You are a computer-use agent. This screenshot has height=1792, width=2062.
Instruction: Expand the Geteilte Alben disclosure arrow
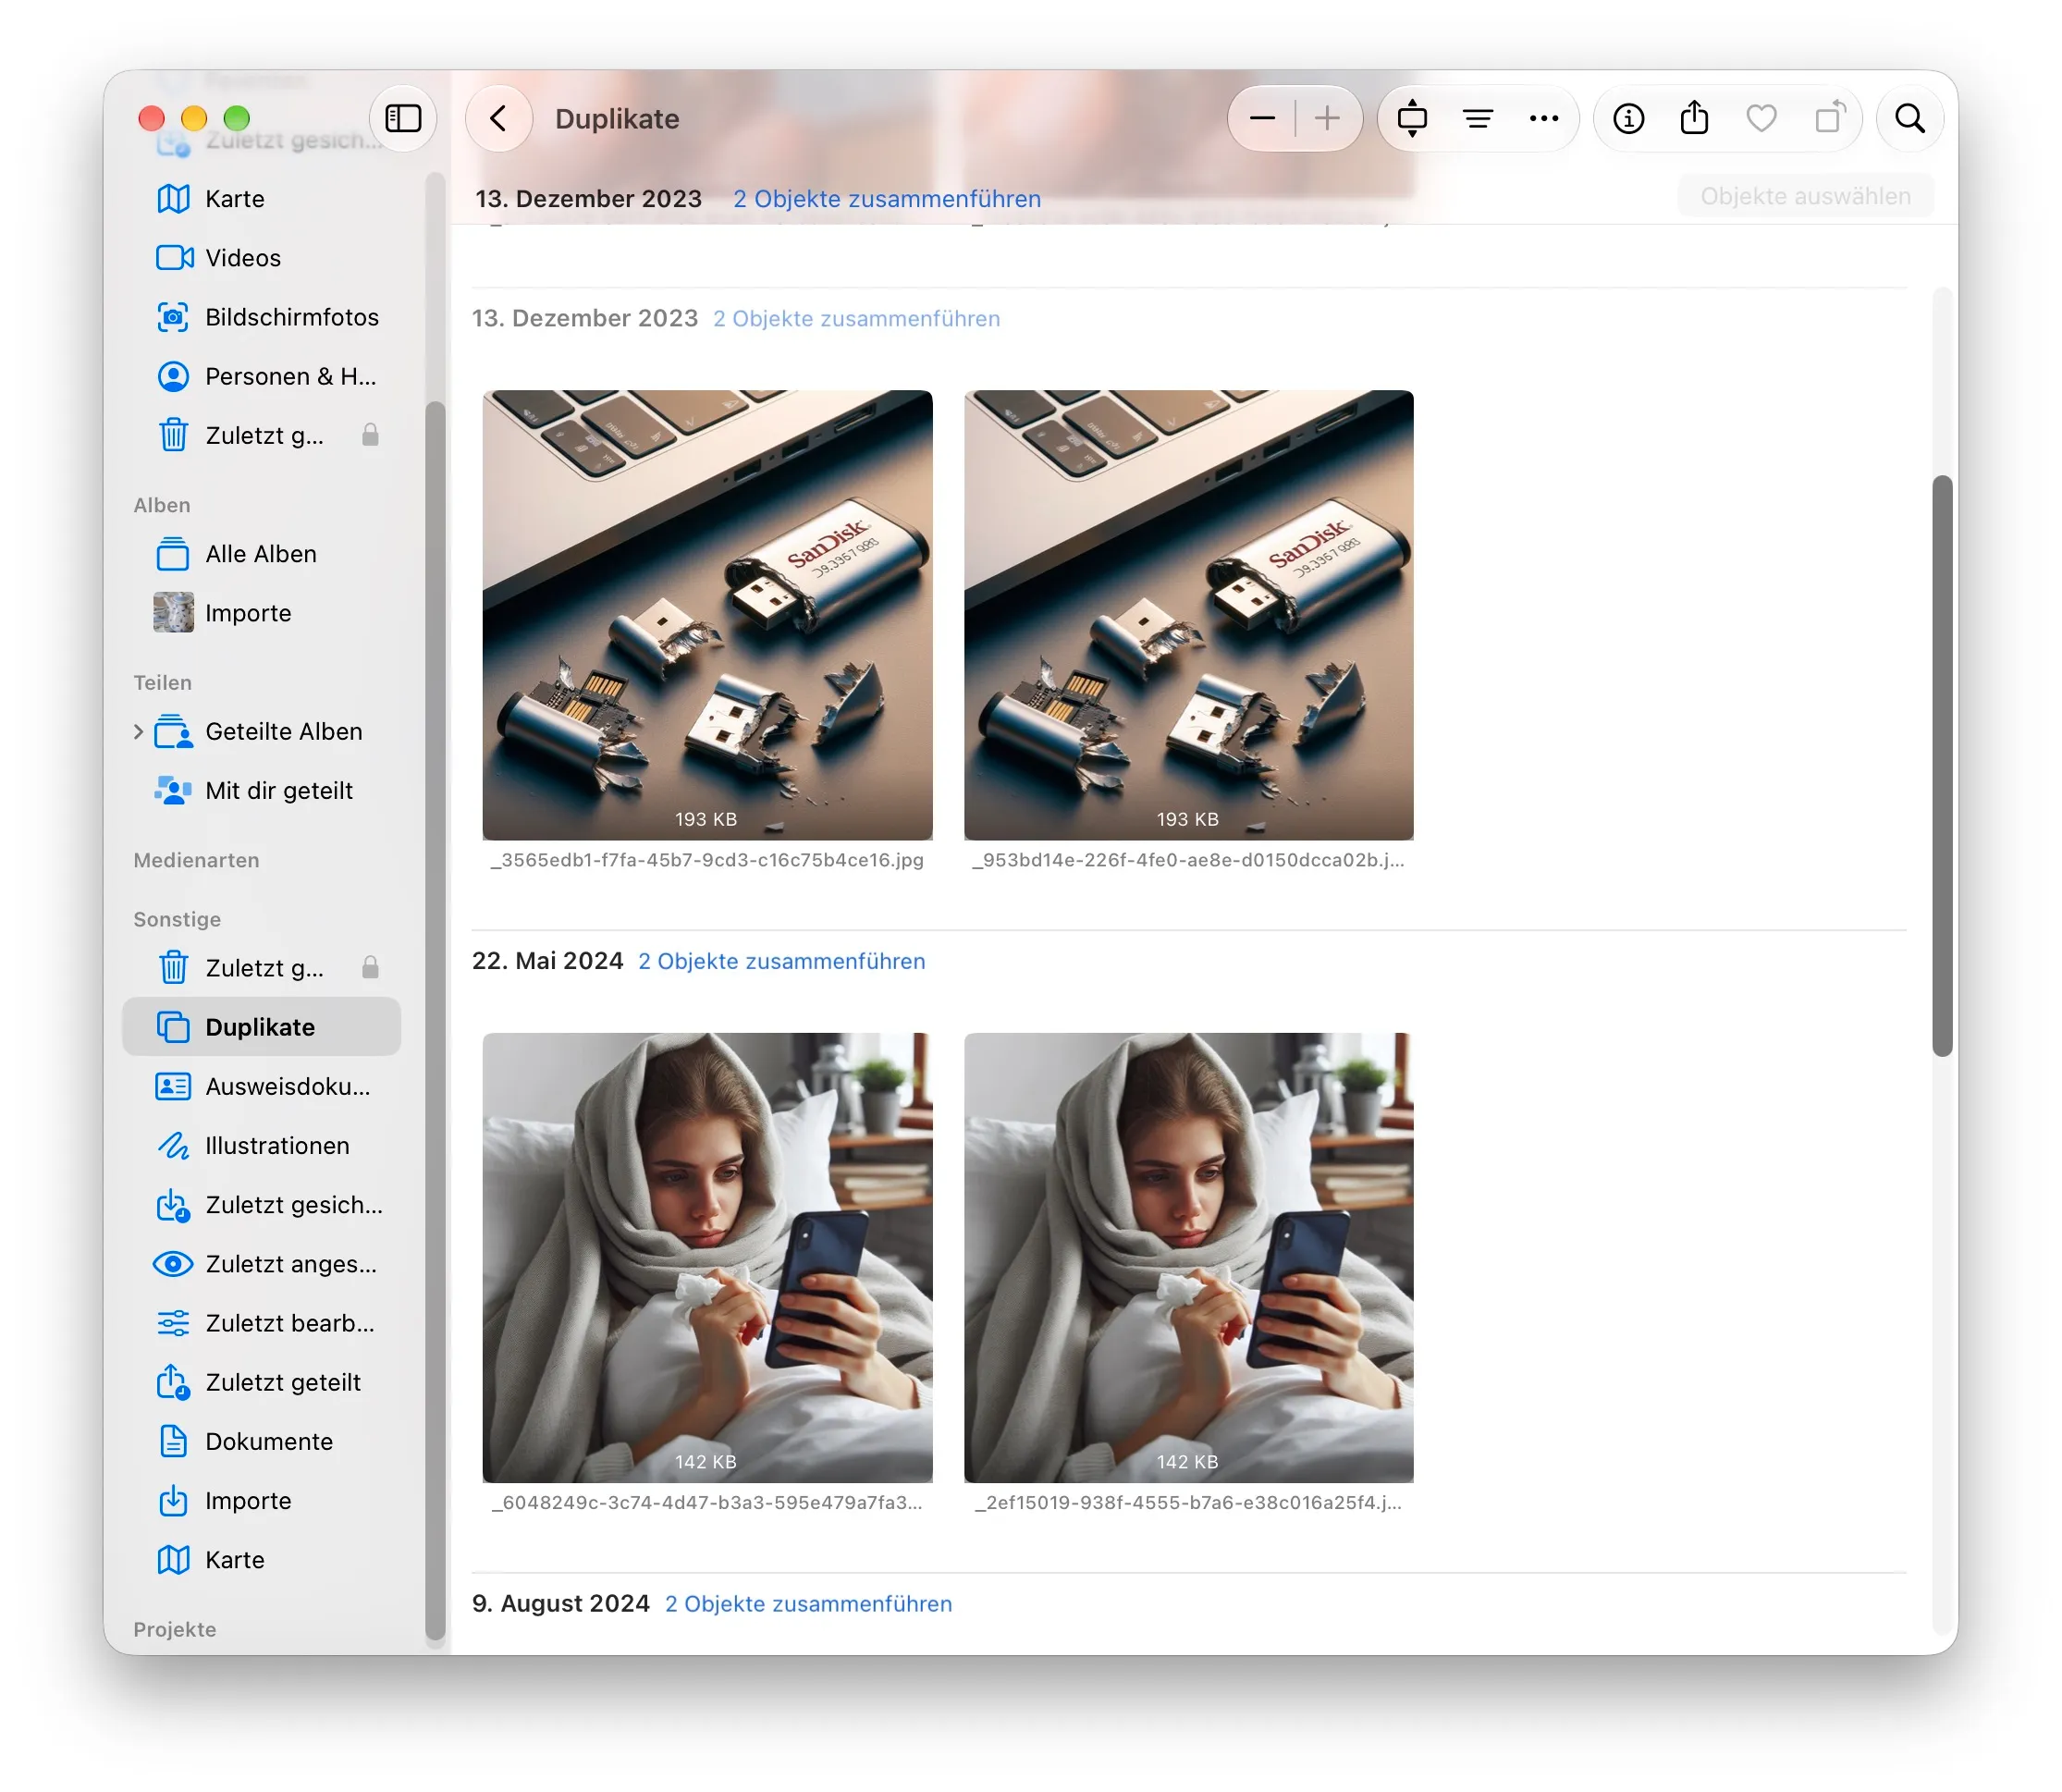coord(138,731)
